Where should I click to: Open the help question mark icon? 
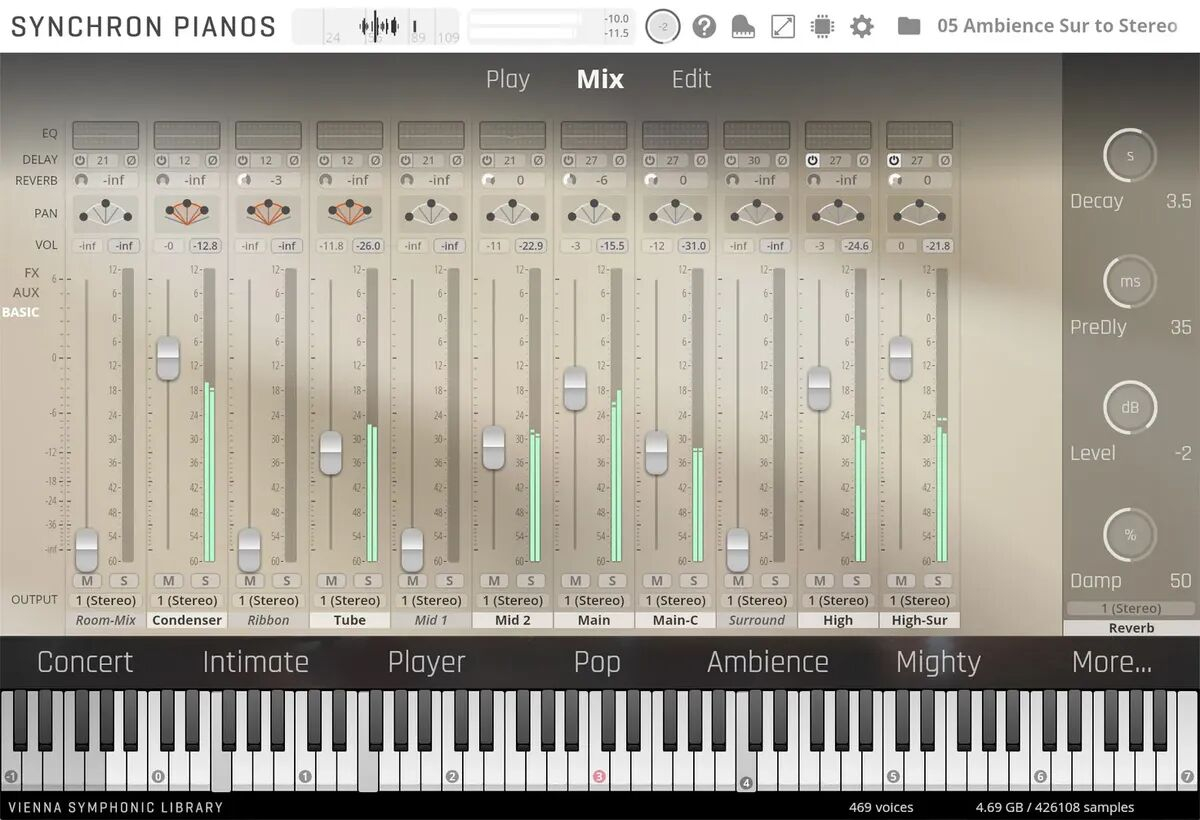[x=704, y=26]
